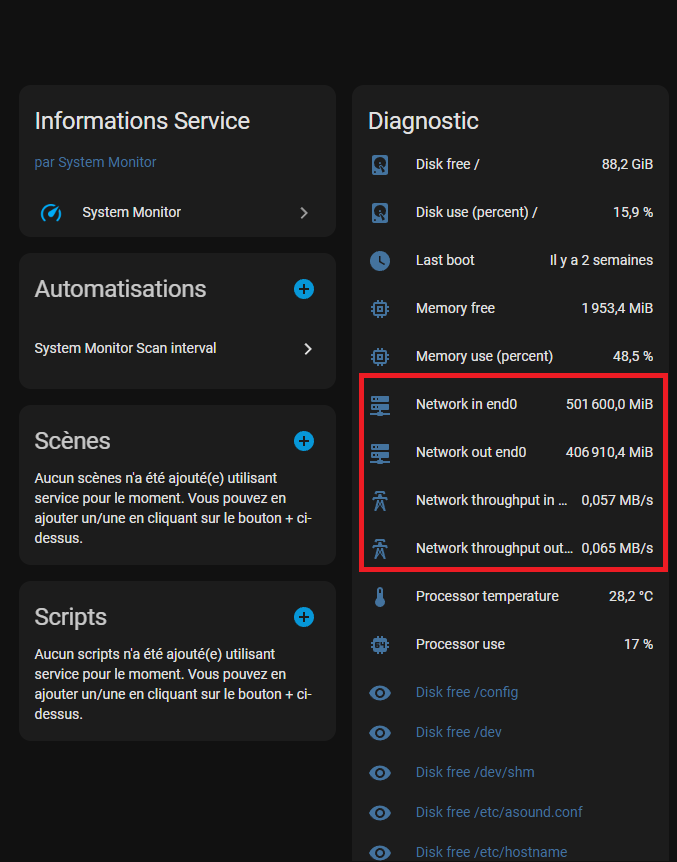677x862 pixels.
Task: Open the System Monitor service entry
Action: point(177,213)
